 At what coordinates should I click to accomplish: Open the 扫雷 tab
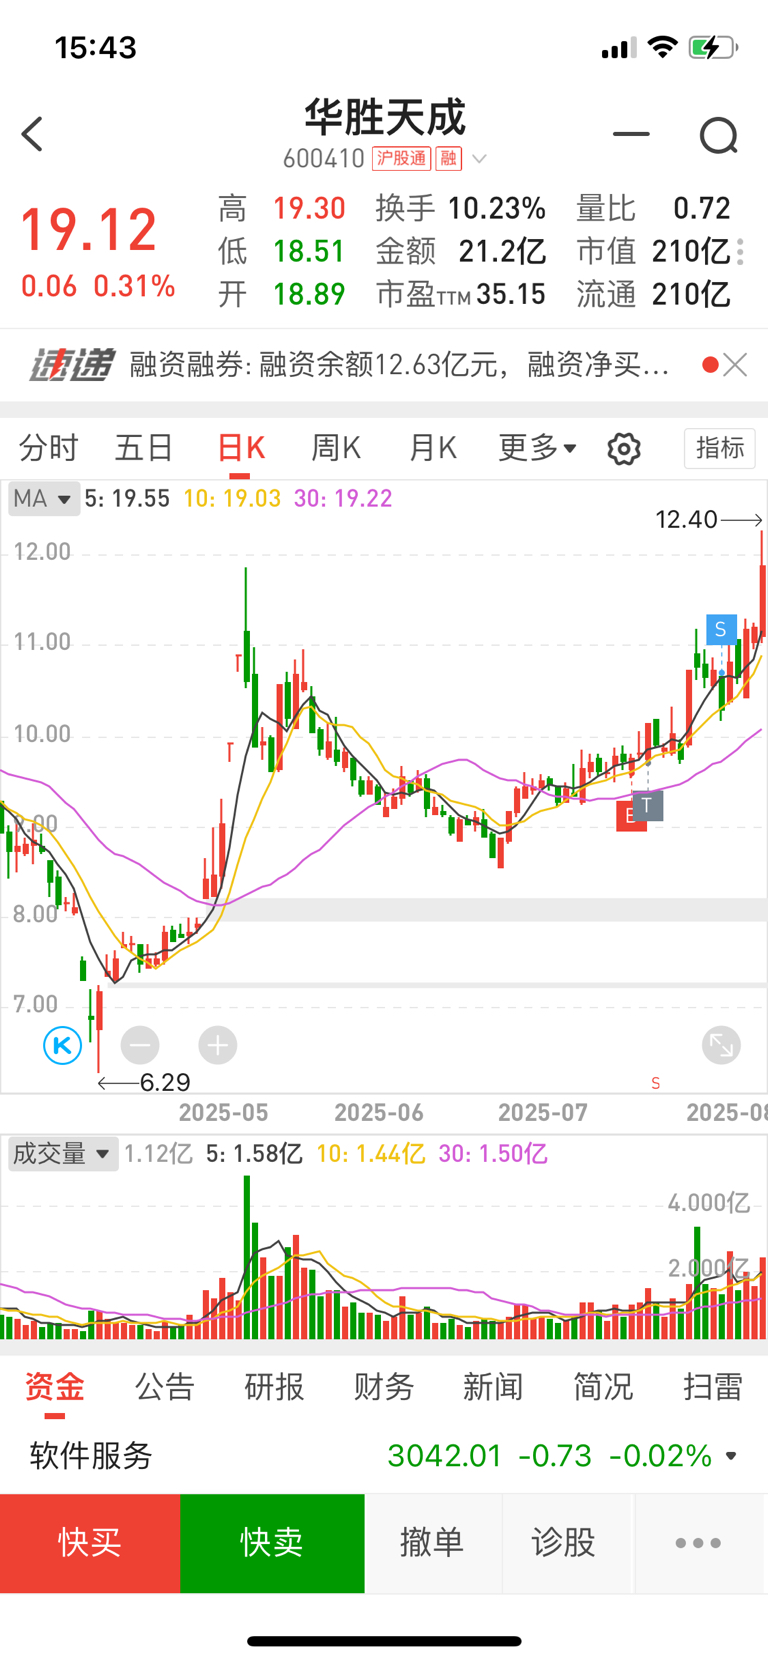(x=713, y=1387)
